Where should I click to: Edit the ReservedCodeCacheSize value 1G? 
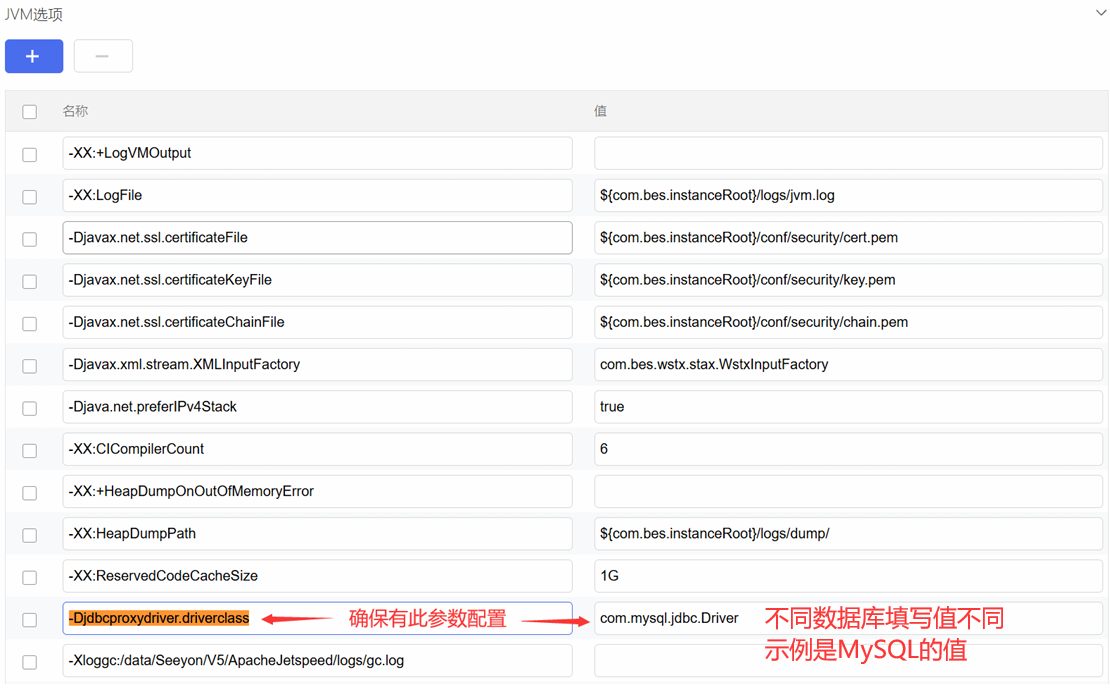click(x=848, y=576)
